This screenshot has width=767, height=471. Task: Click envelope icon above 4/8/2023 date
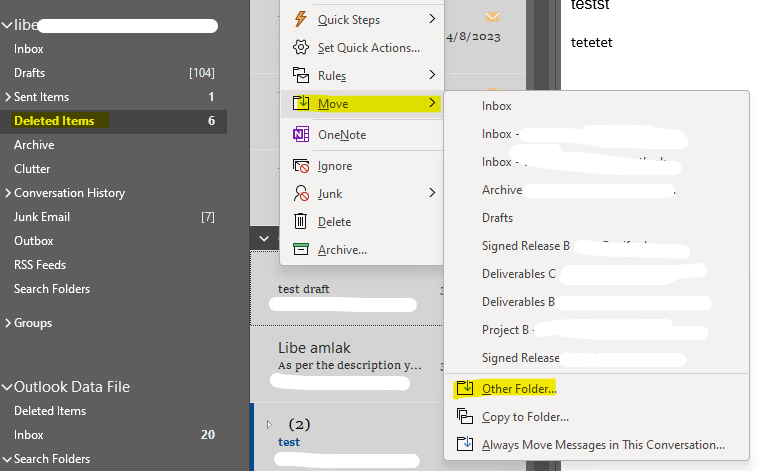pos(493,18)
